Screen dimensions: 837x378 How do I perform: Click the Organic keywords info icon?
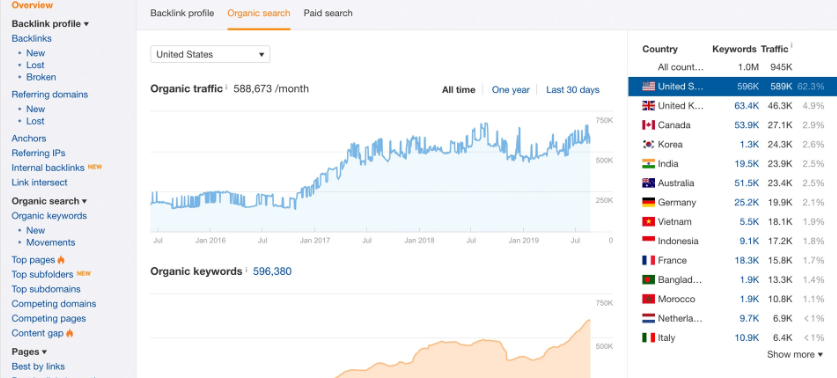coord(246,270)
